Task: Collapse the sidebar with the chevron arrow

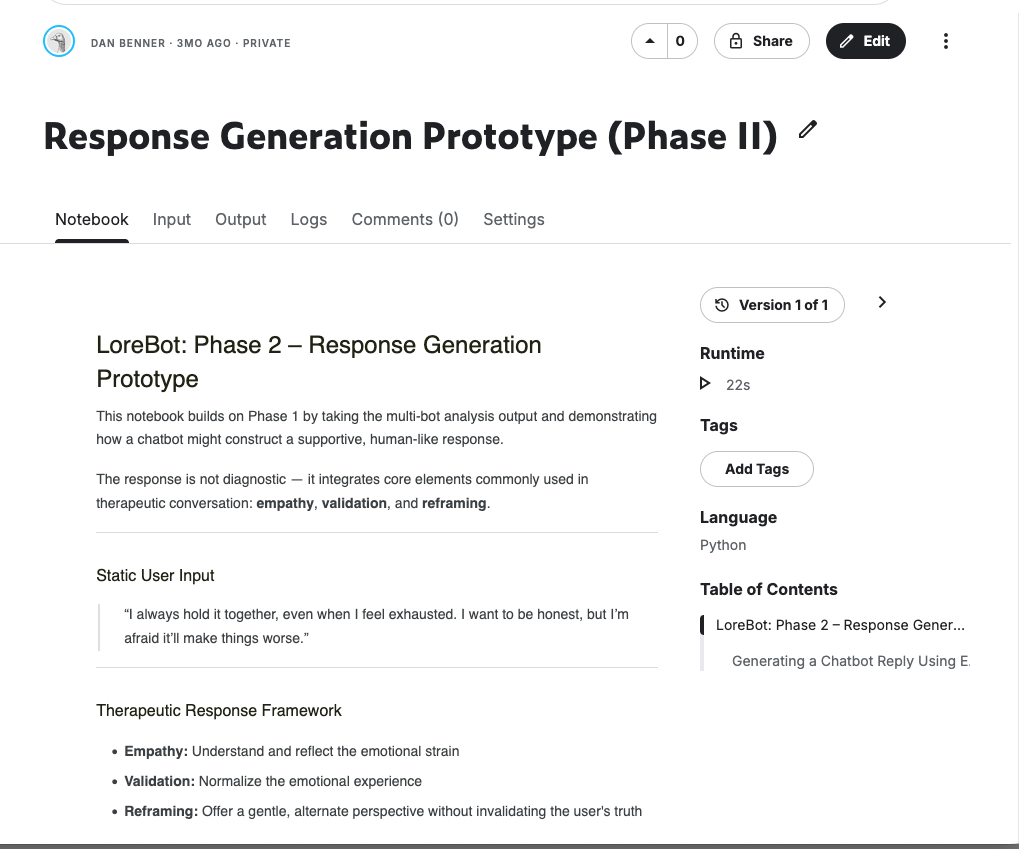Action: 881,303
